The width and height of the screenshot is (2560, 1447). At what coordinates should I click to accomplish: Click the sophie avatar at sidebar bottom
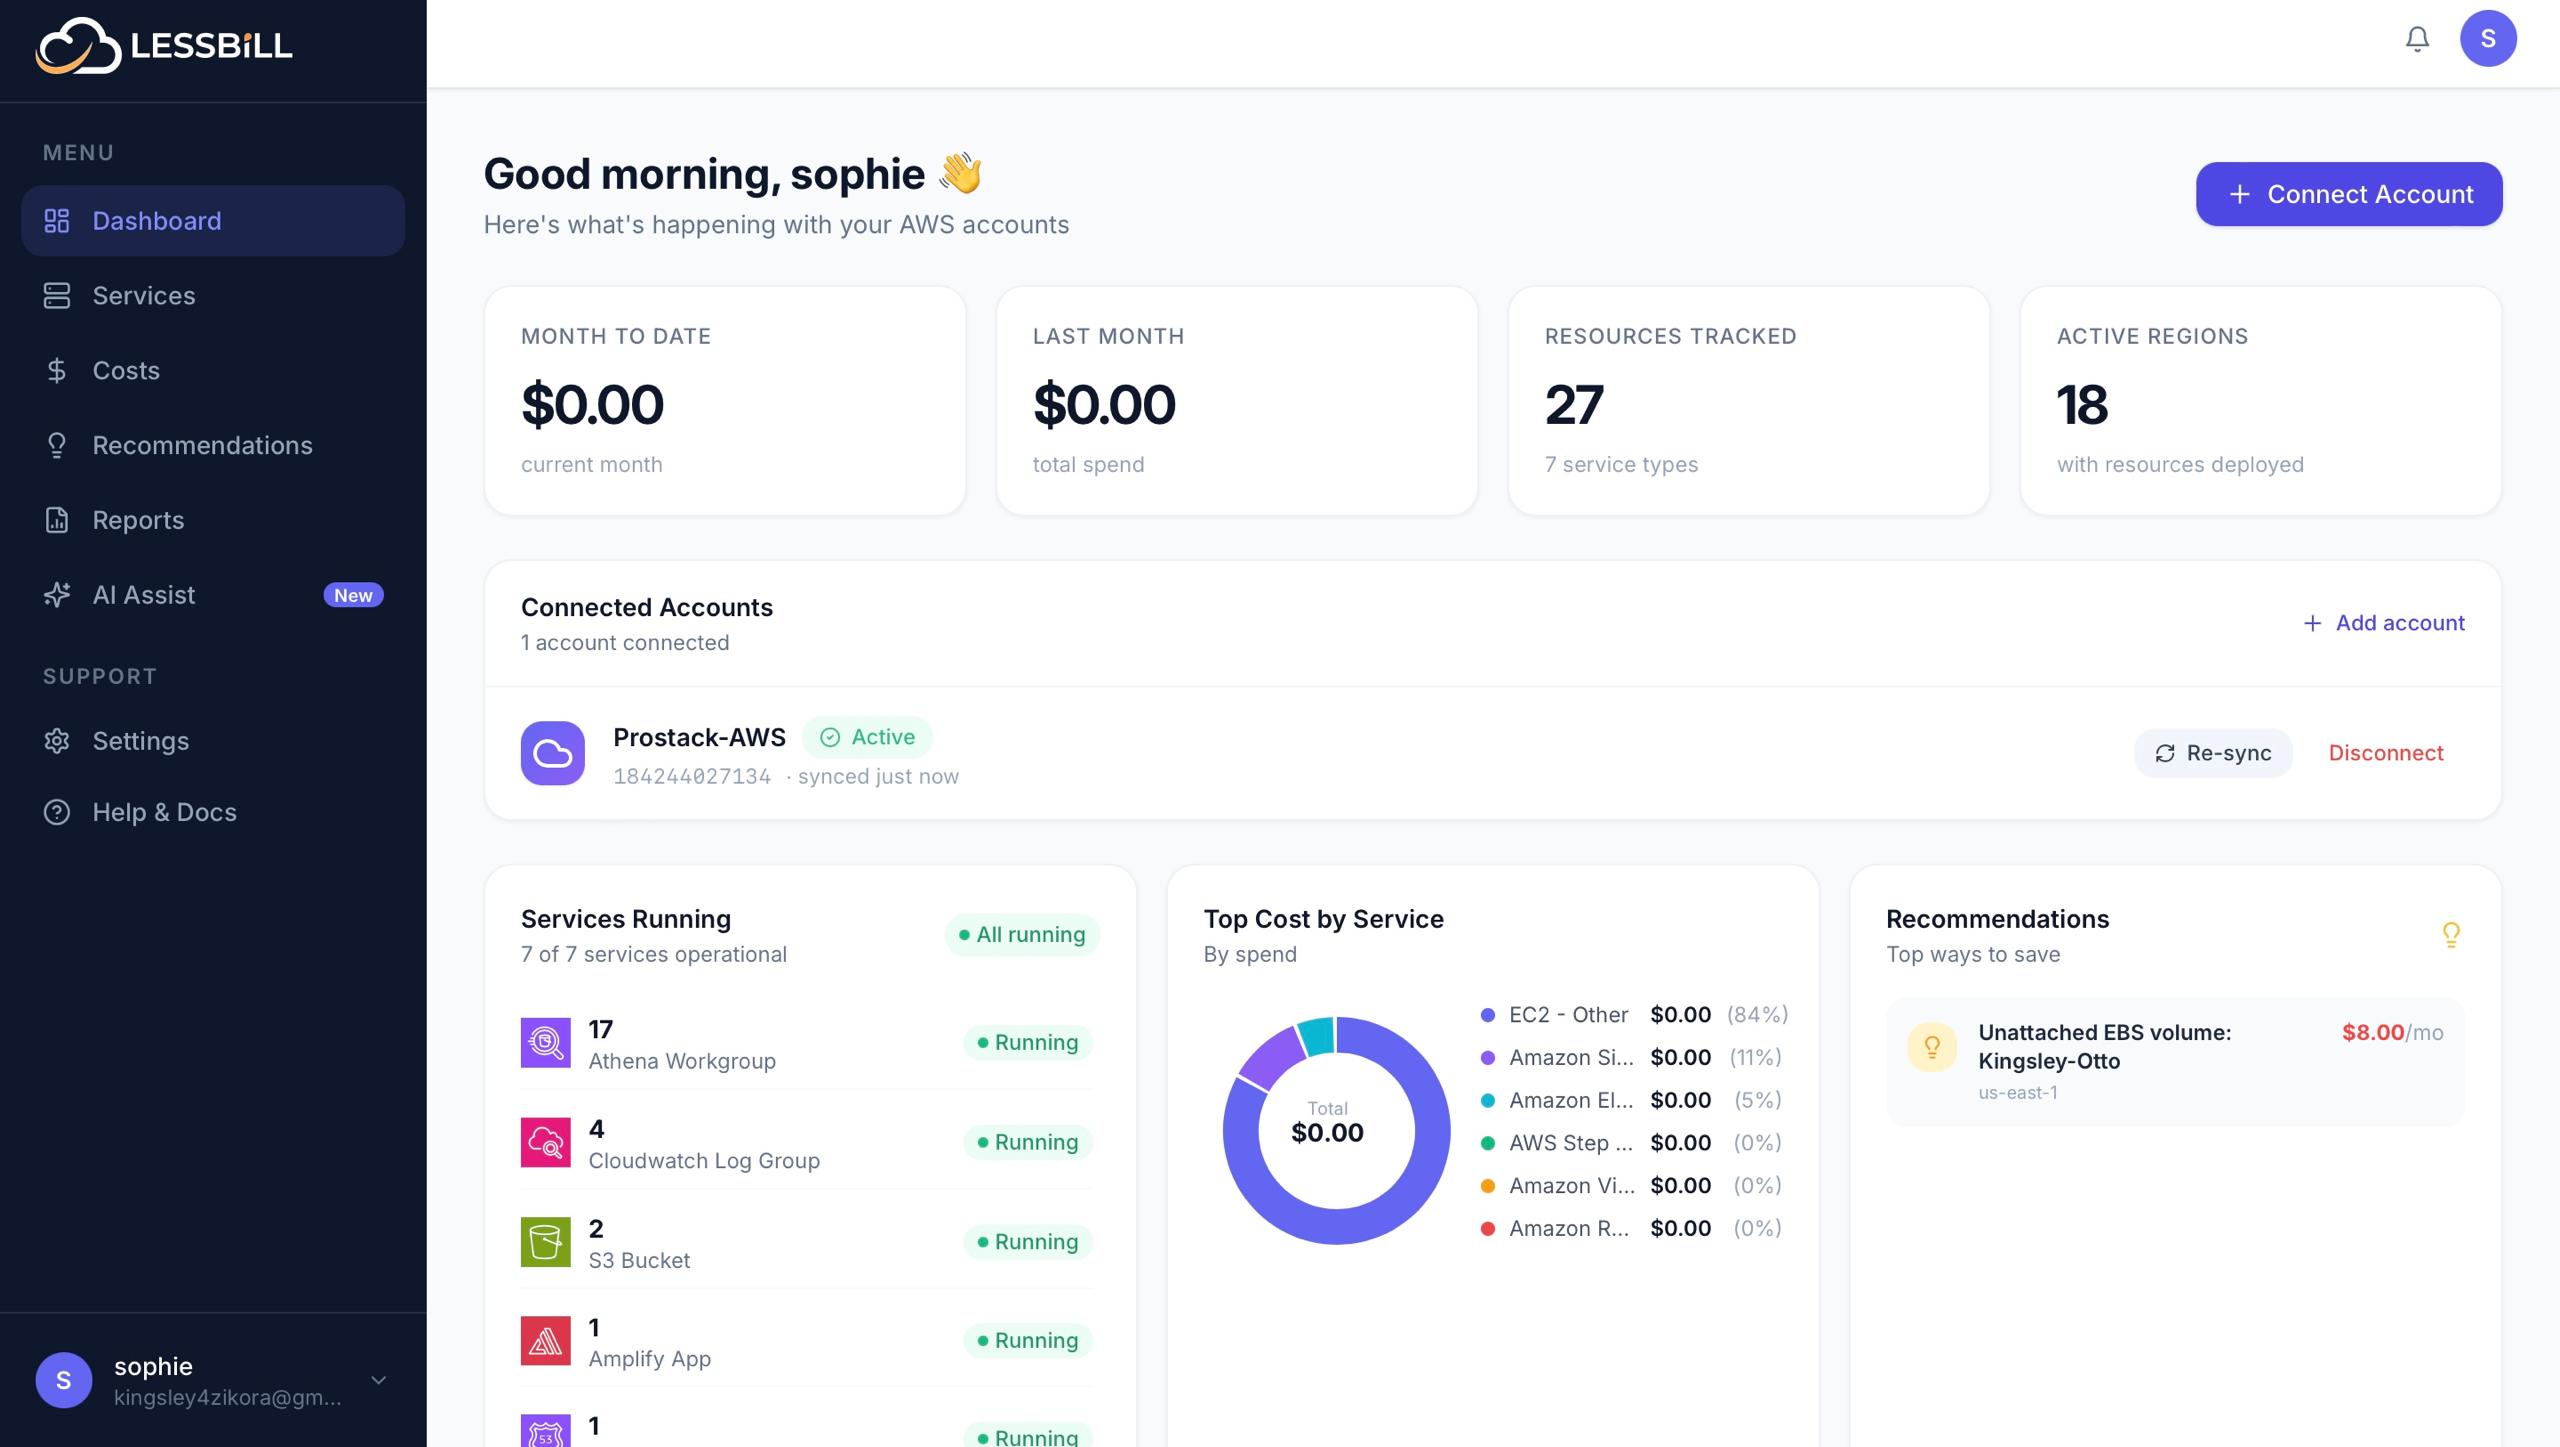pos(64,1380)
